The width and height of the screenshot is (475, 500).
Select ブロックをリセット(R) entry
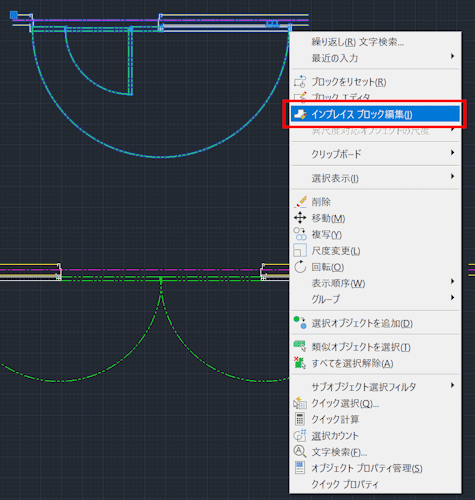[375, 82]
